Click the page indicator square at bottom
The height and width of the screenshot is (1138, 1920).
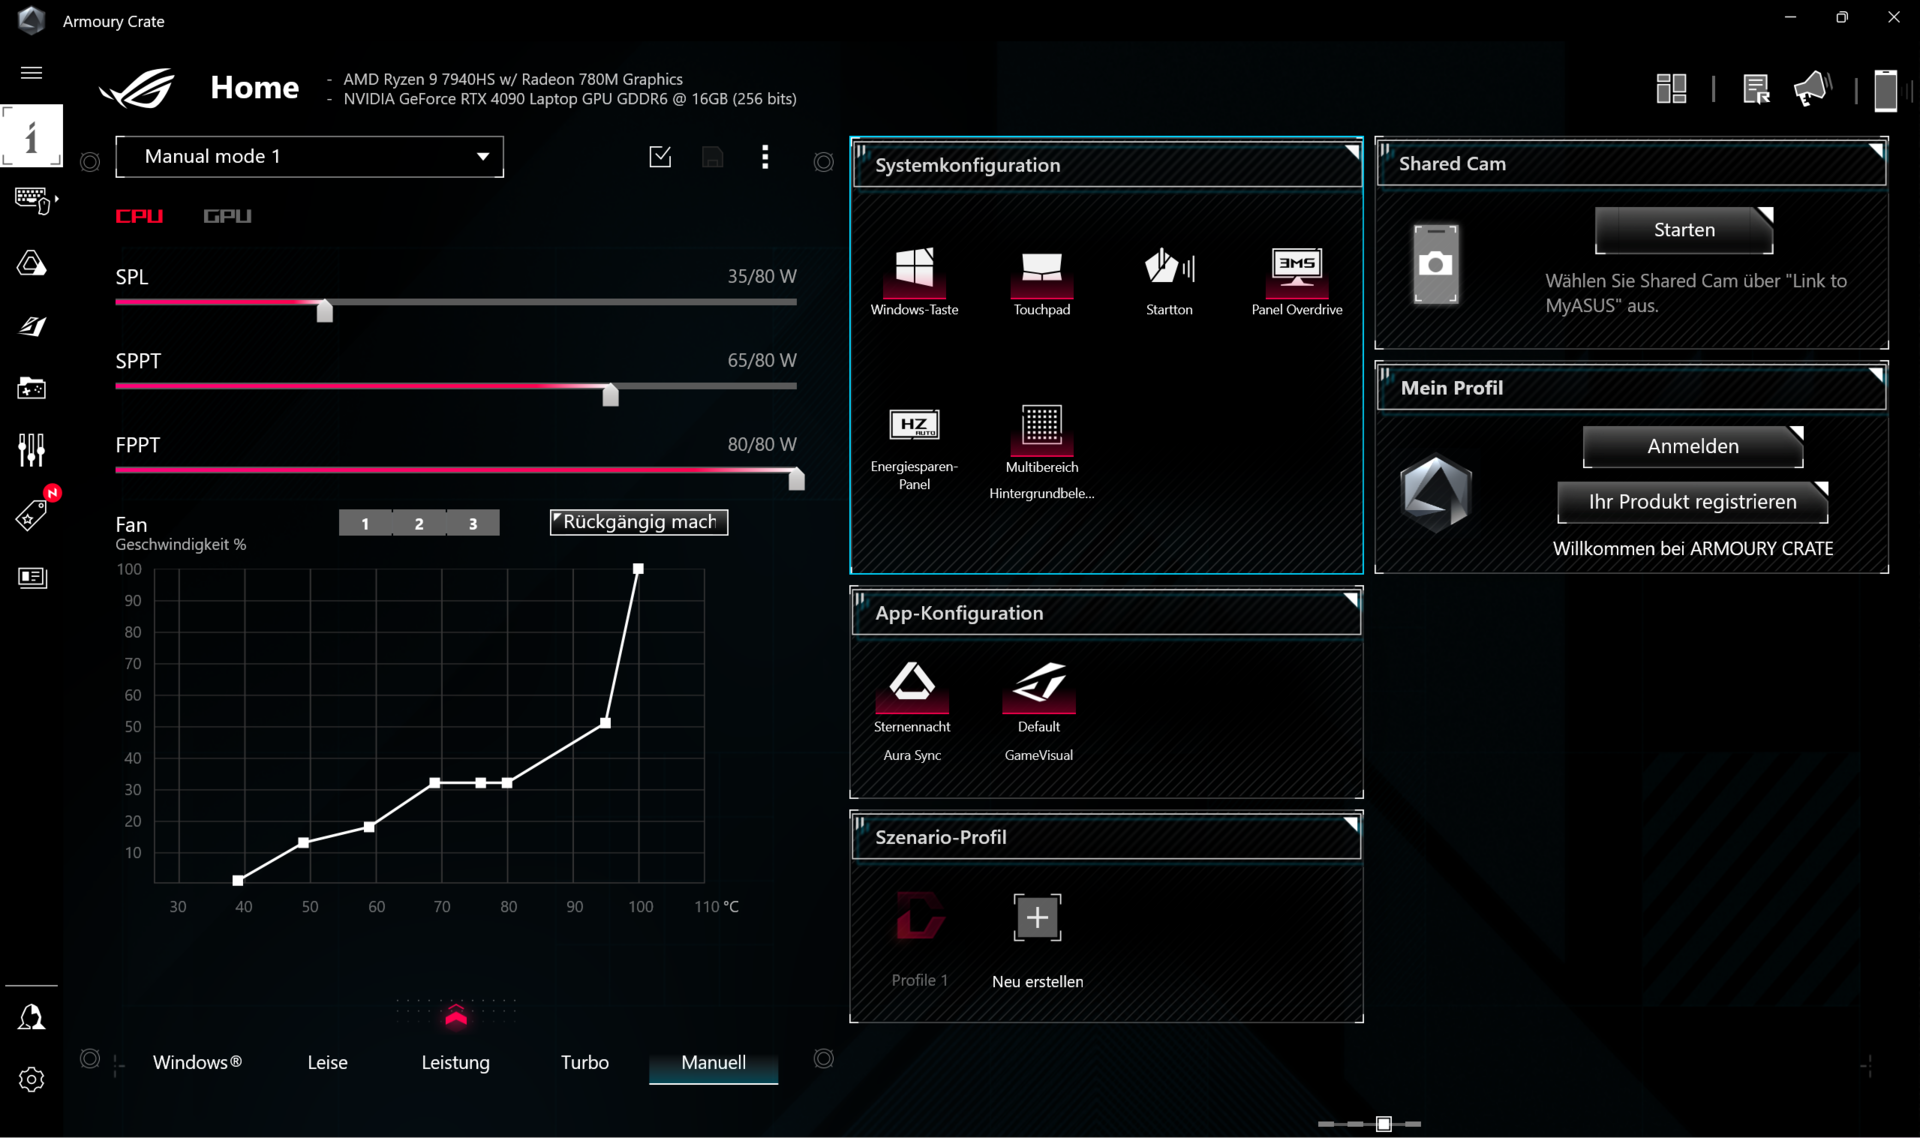point(1384,1124)
